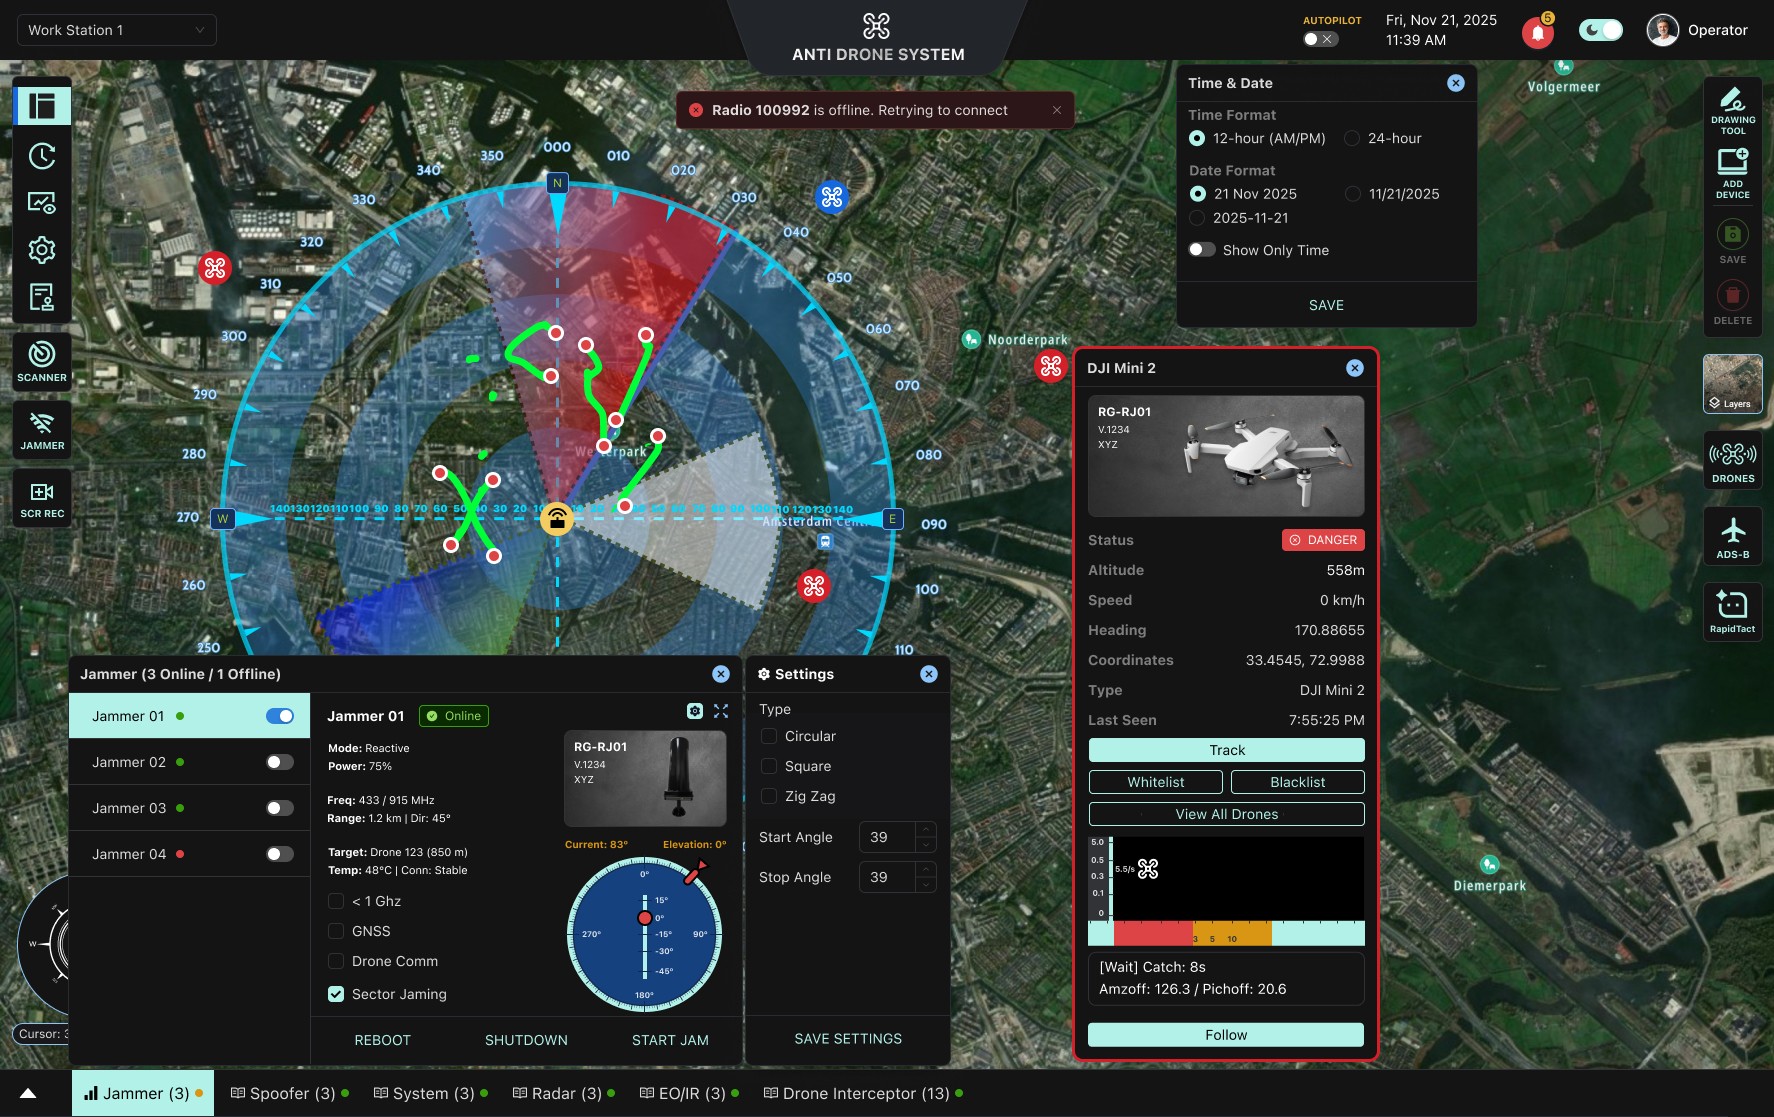Decrease the Start Angle stepper
The width and height of the screenshot is (1774, 1117).
coord(926,845)
